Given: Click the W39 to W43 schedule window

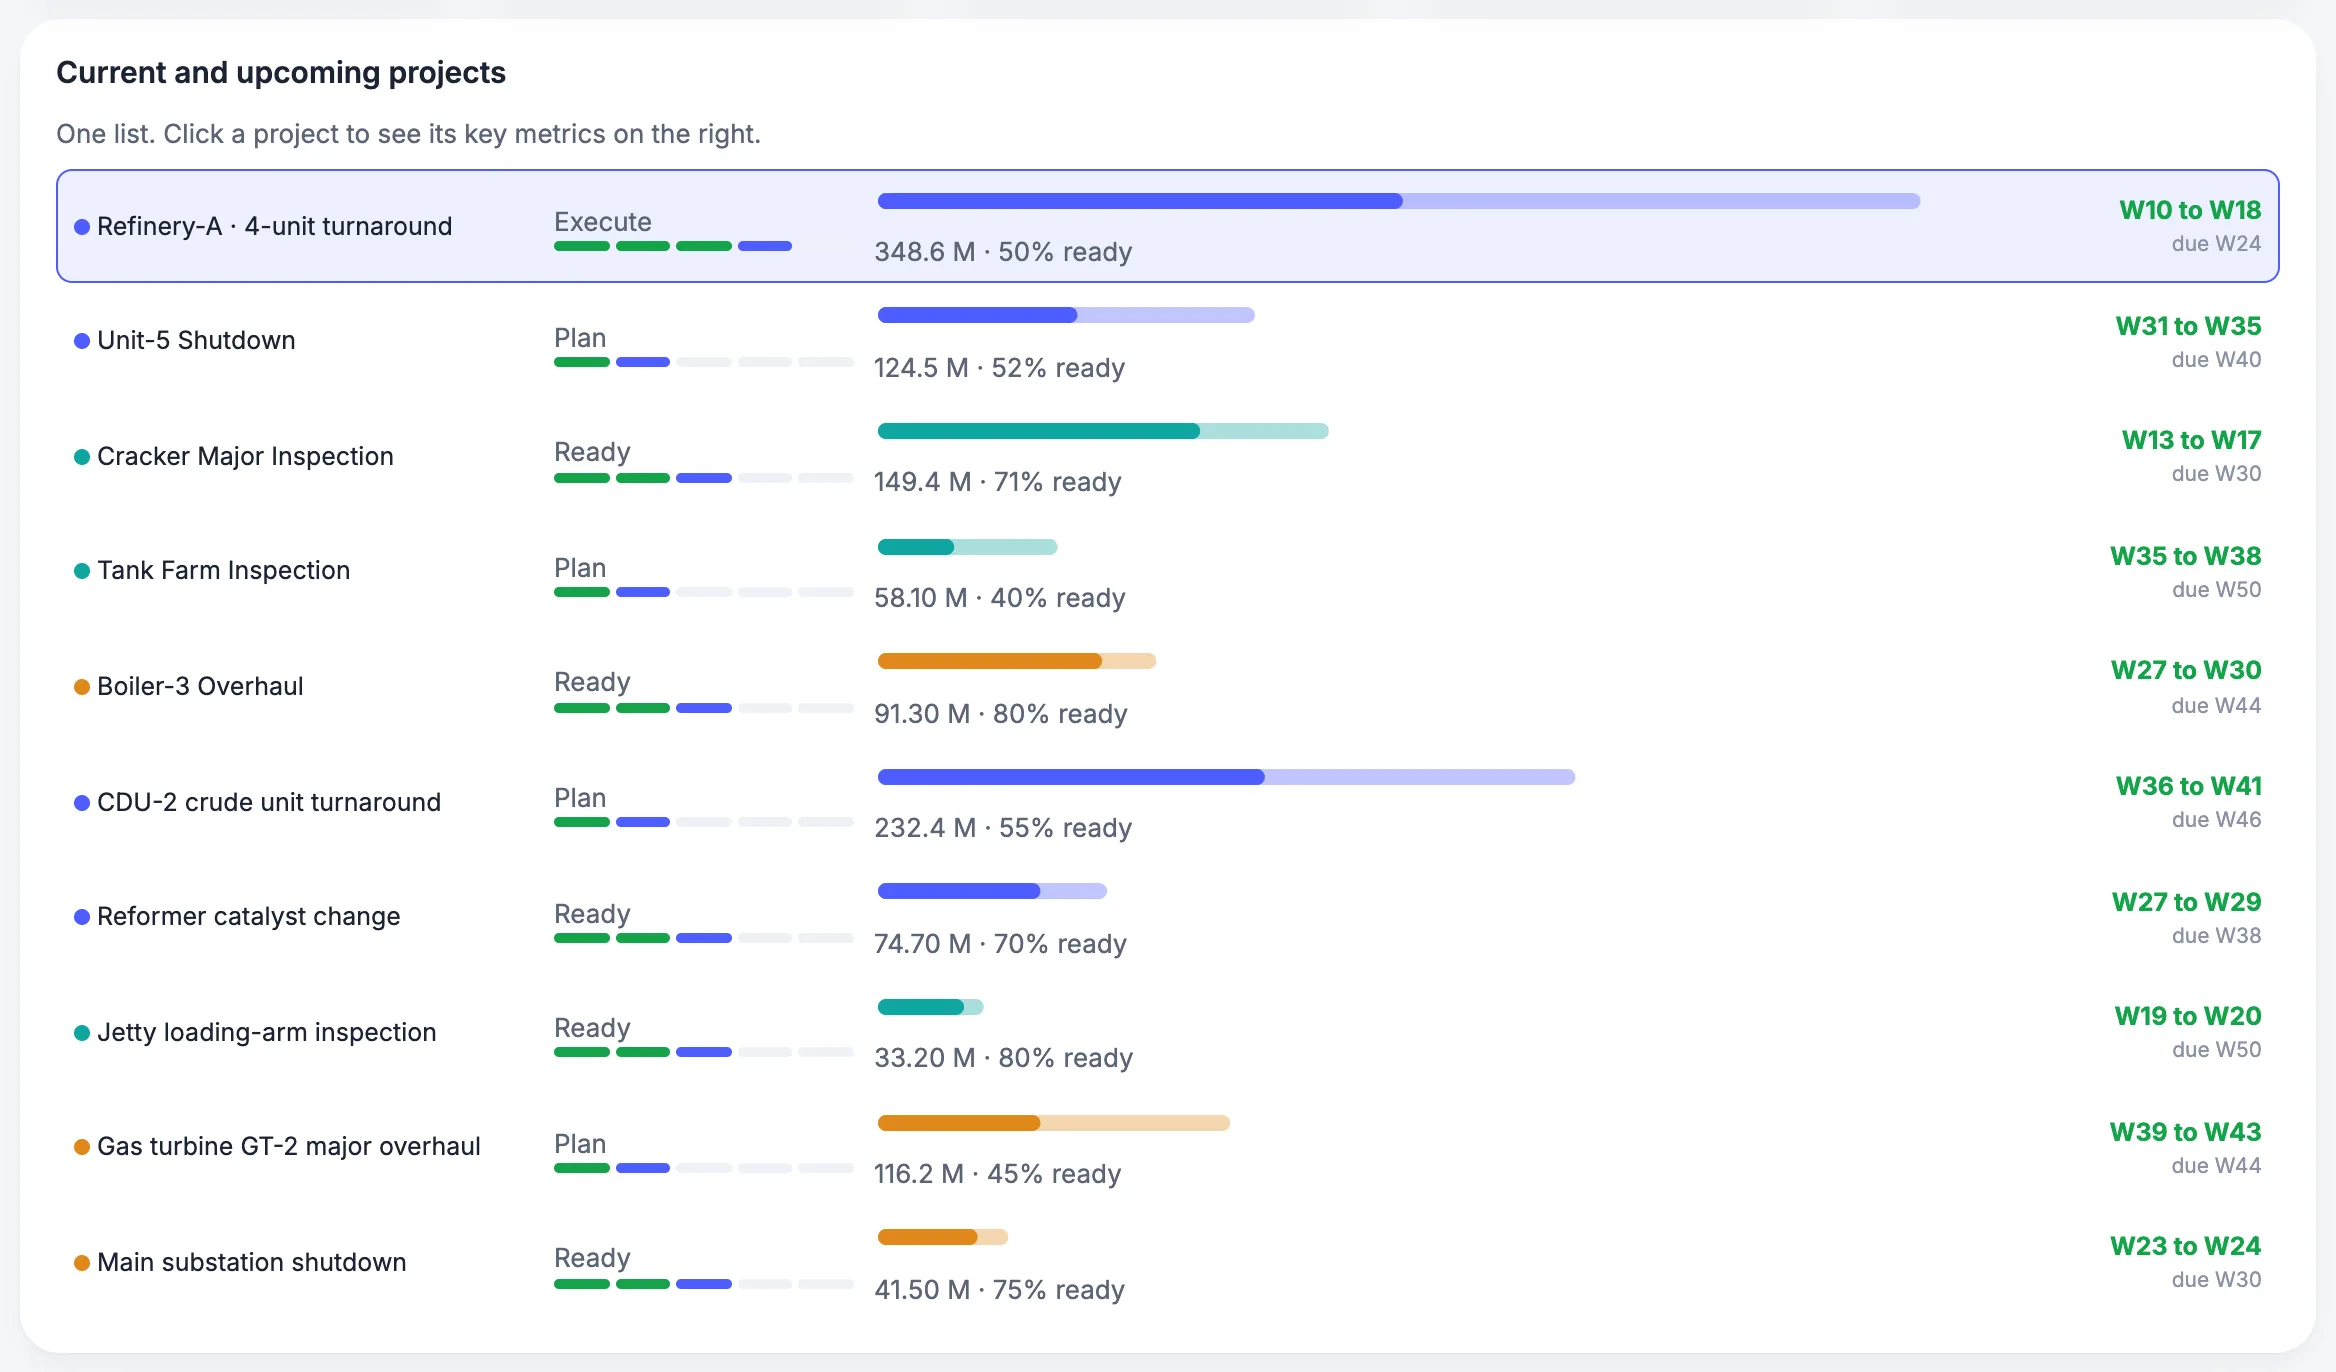Looking at the screenshot, I should point(2185,1132).
